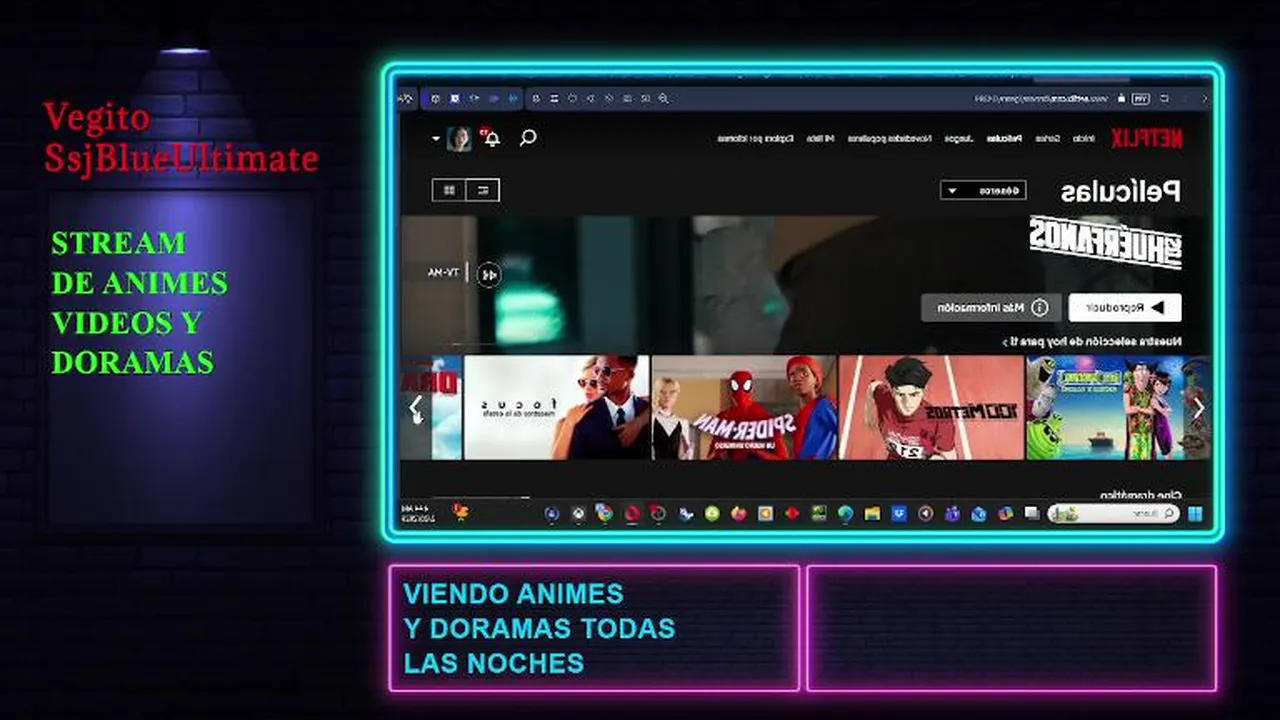Switch to list view layout
The image size is (1280, 720).
pyautogui.click(x=483, y=190)
